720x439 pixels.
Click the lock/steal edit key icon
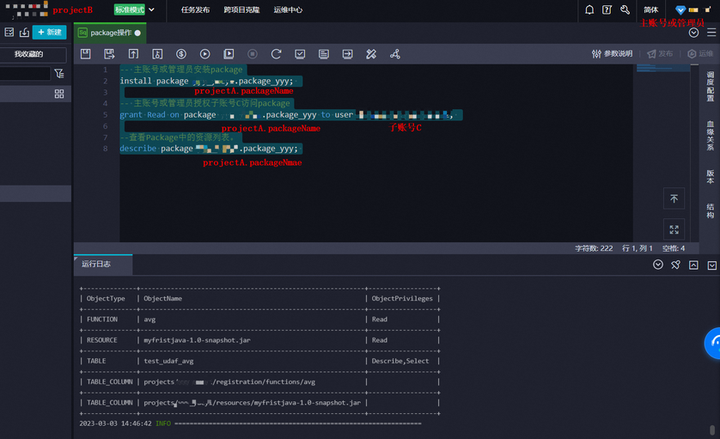157,54
